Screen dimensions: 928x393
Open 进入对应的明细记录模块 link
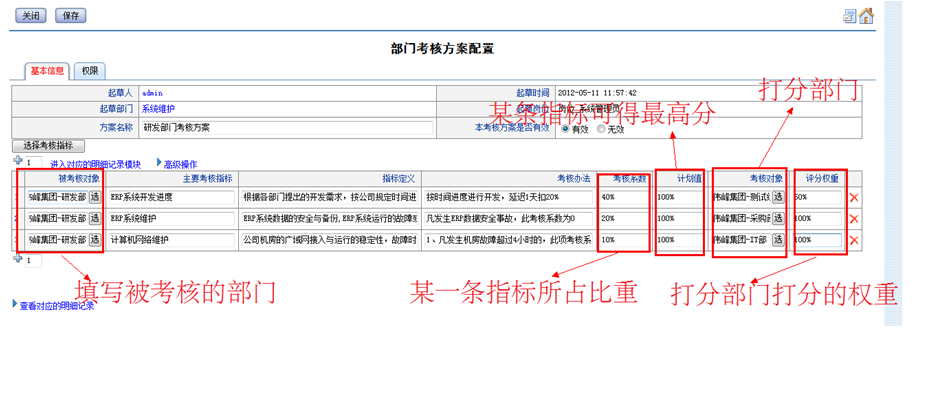[x=95, y=165]
